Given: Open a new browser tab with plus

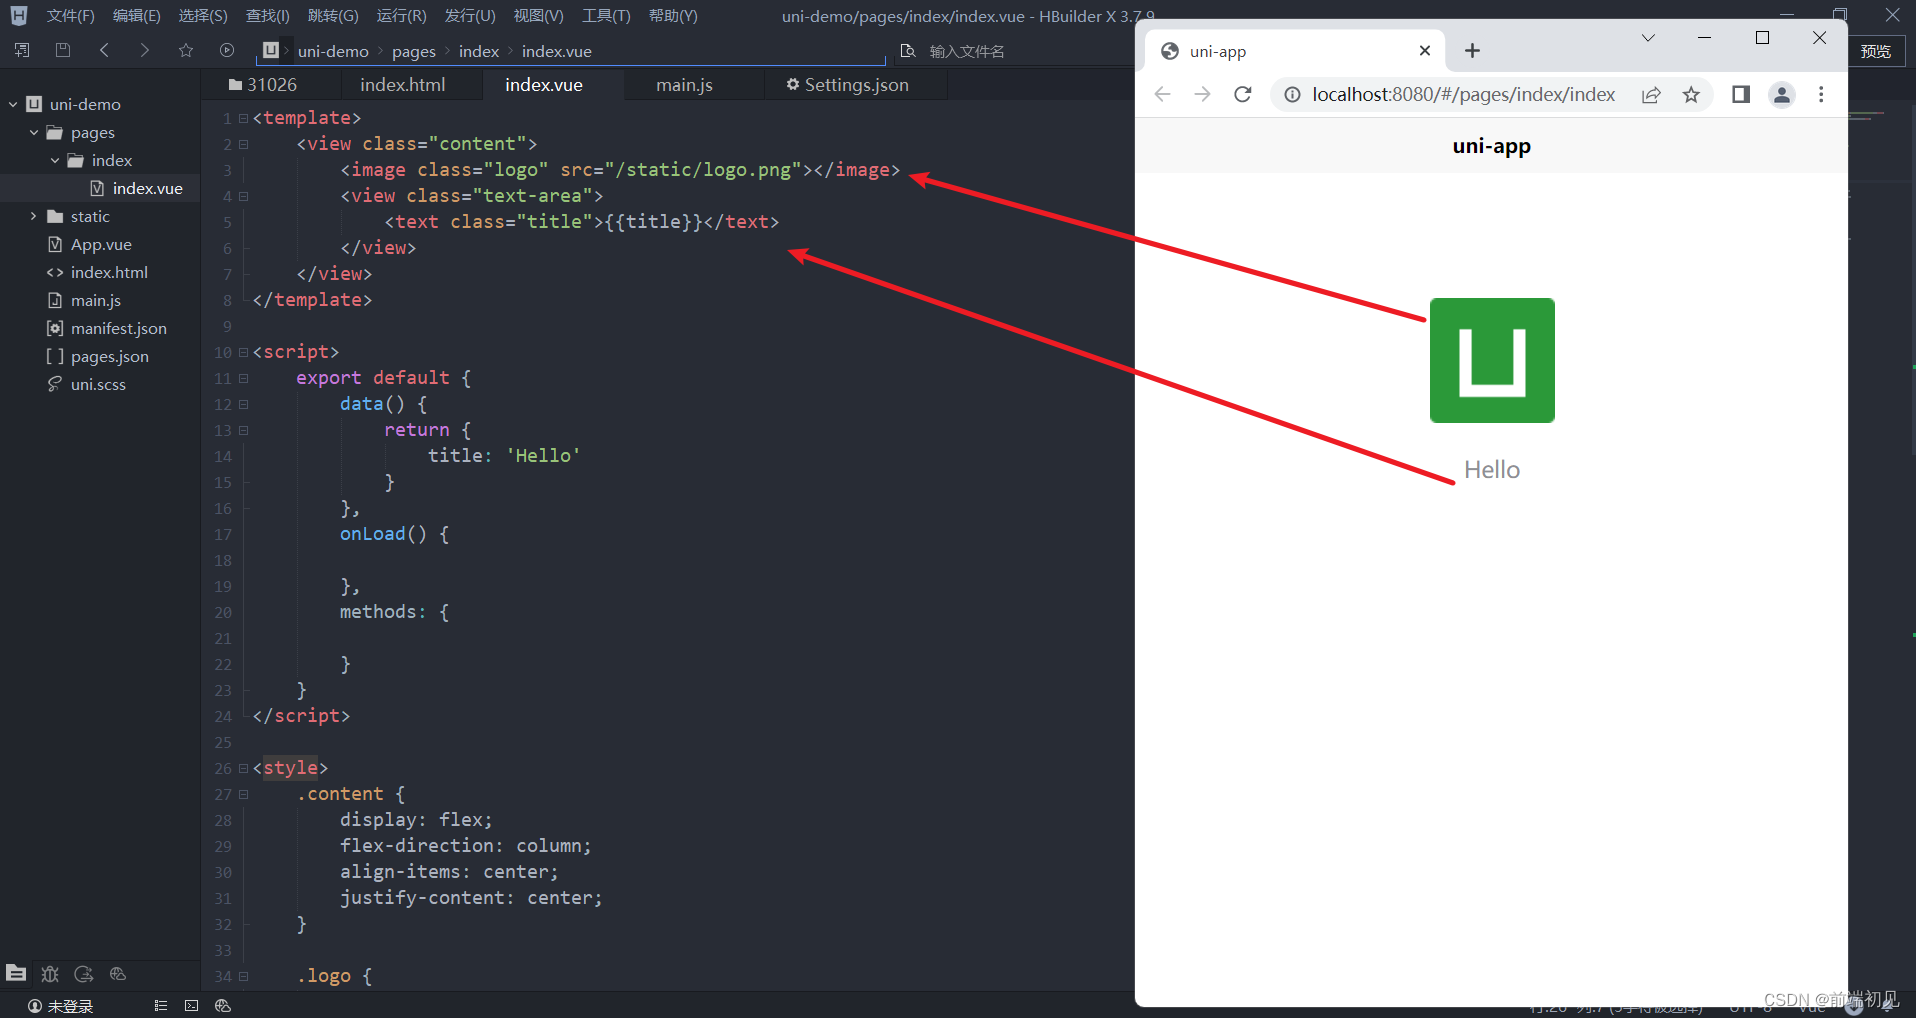Looking at the screenshot, I should point(1472,51).
